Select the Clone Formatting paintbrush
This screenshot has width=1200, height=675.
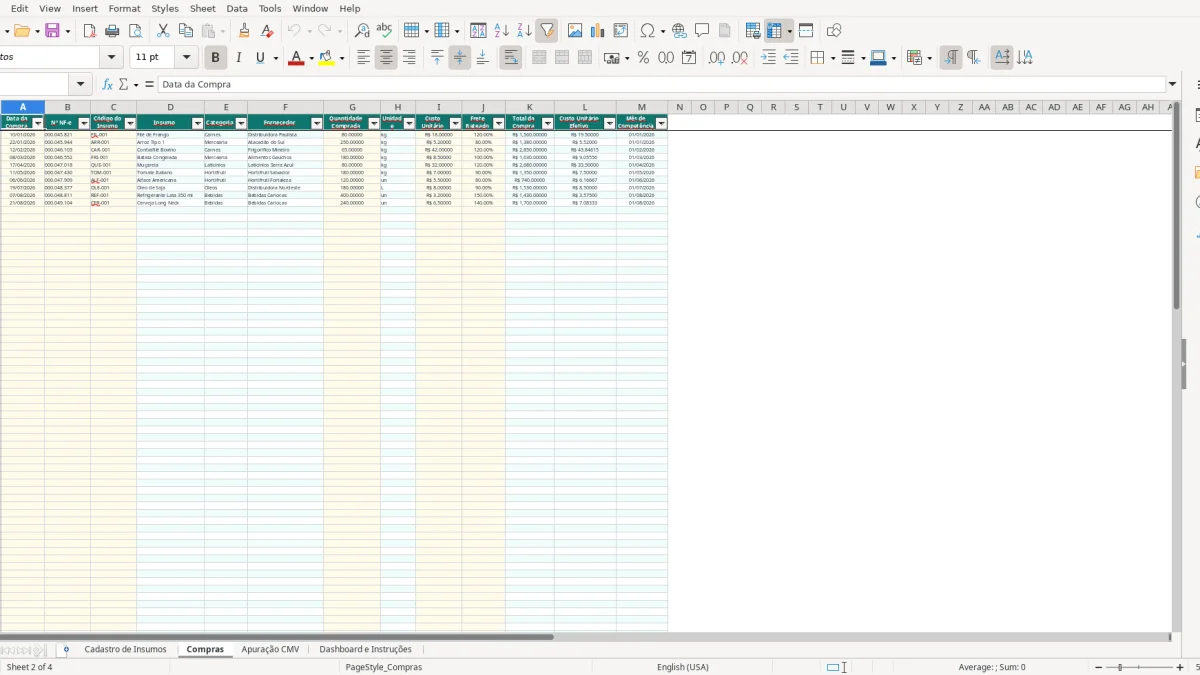pos(244,31)
